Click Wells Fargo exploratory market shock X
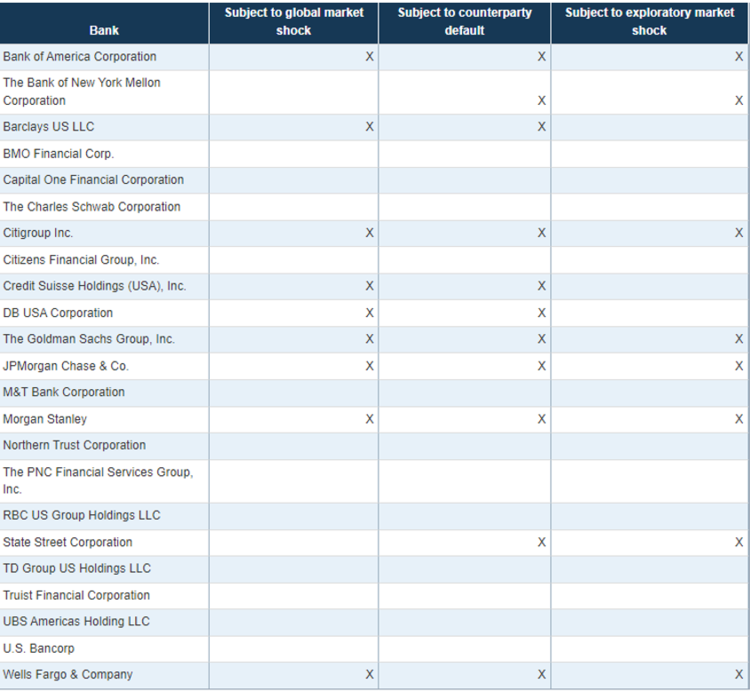Image resolution: width=750 pixels, height=691 pixels. [x=739, y=675]
